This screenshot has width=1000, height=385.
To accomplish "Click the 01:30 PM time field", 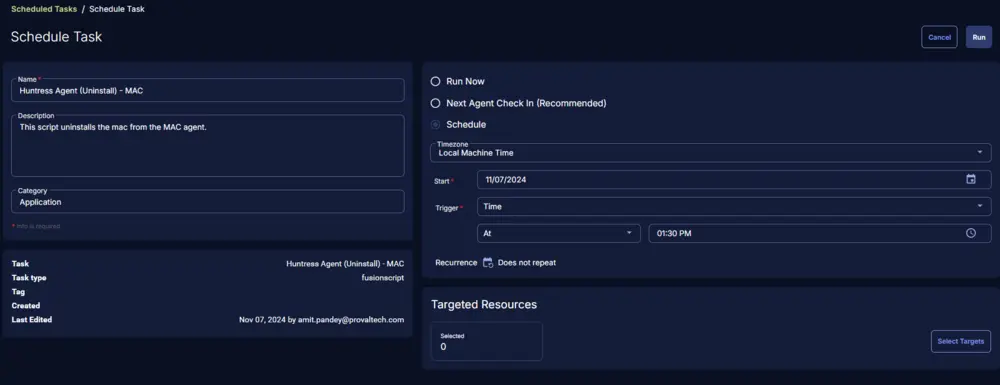I will point(820,233).
